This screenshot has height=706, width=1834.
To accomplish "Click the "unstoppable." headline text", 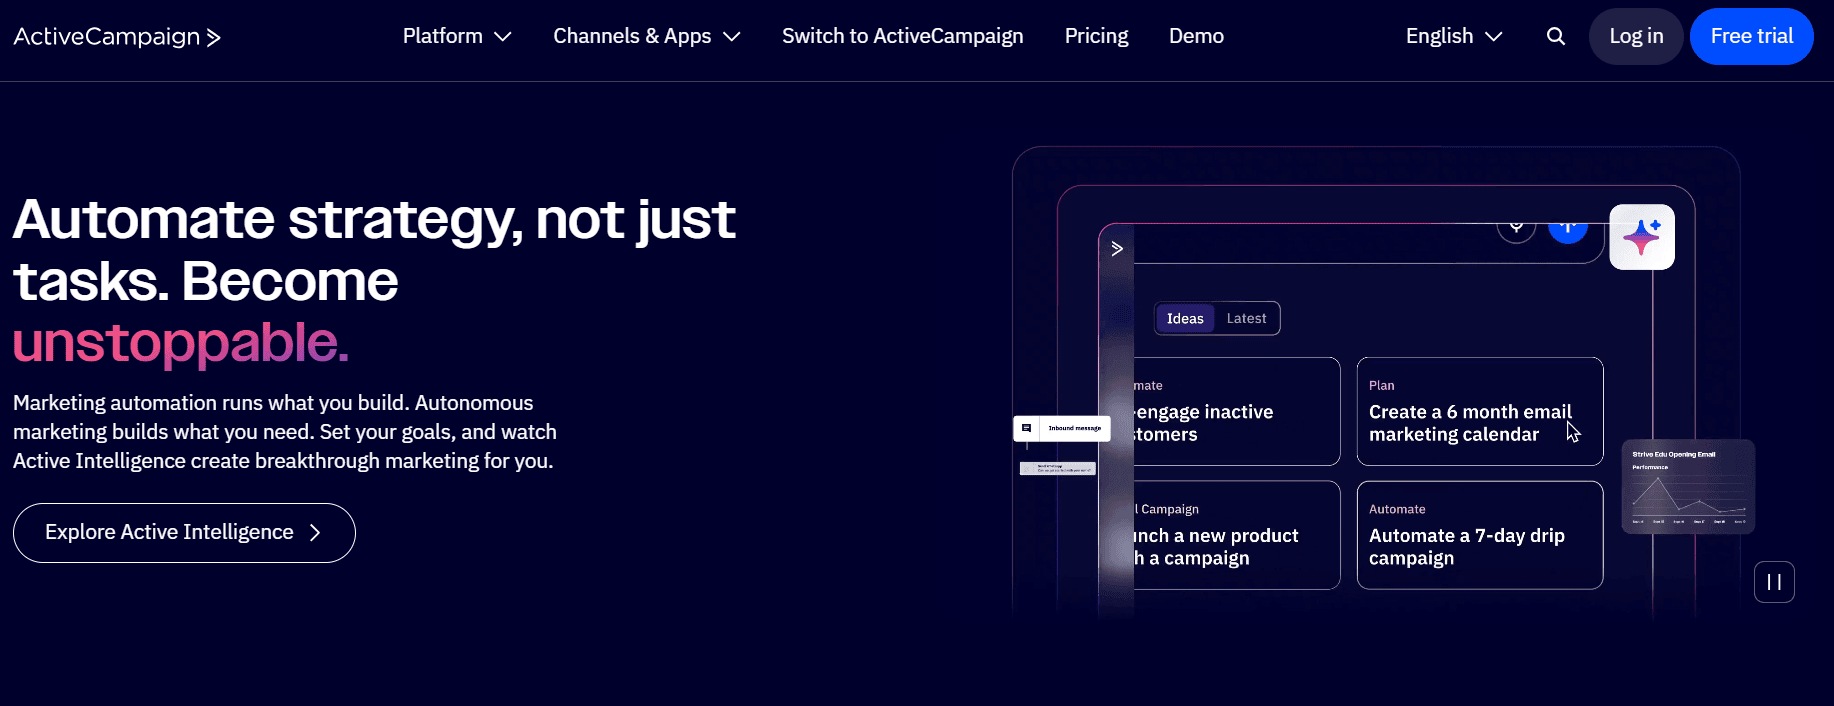I will (x=181, y=342).
